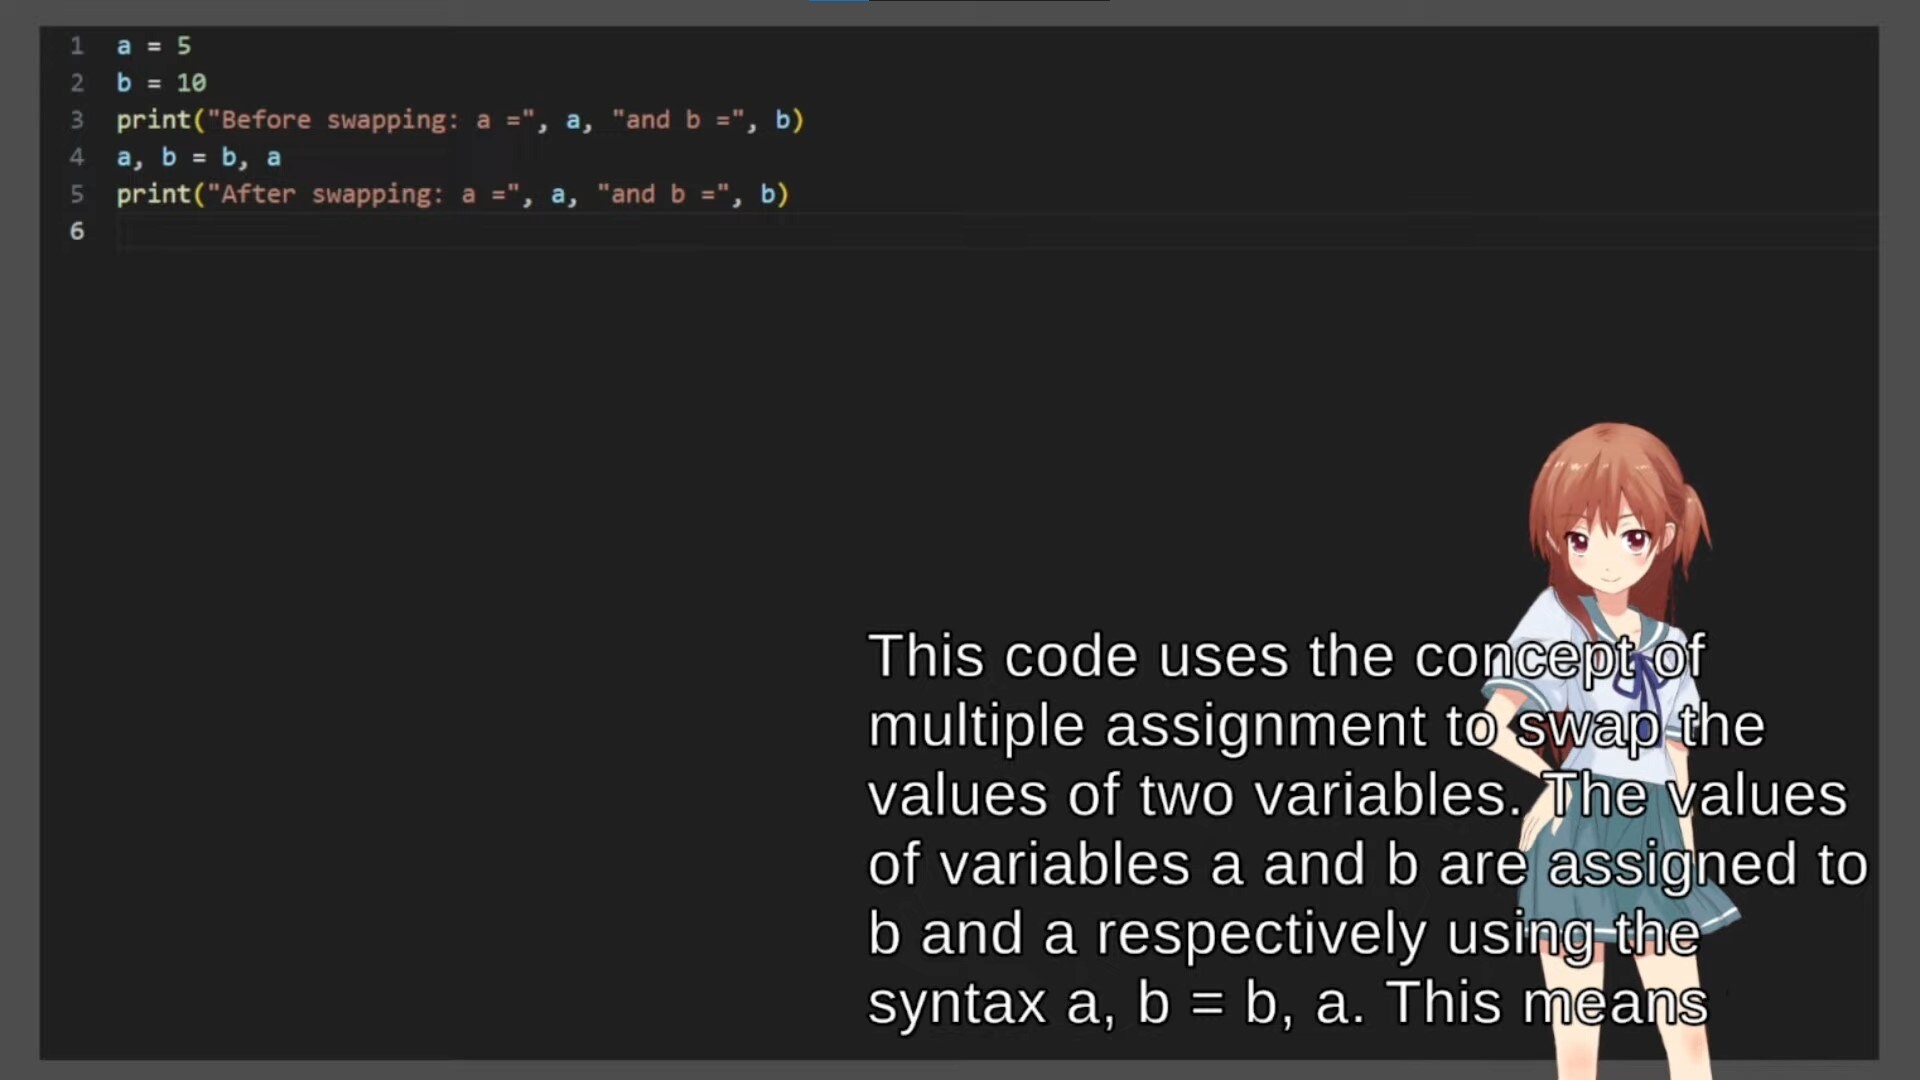Click line number 2 in the gutter
This screenshot has width=1920, height=1080.
tap(77, 83)
